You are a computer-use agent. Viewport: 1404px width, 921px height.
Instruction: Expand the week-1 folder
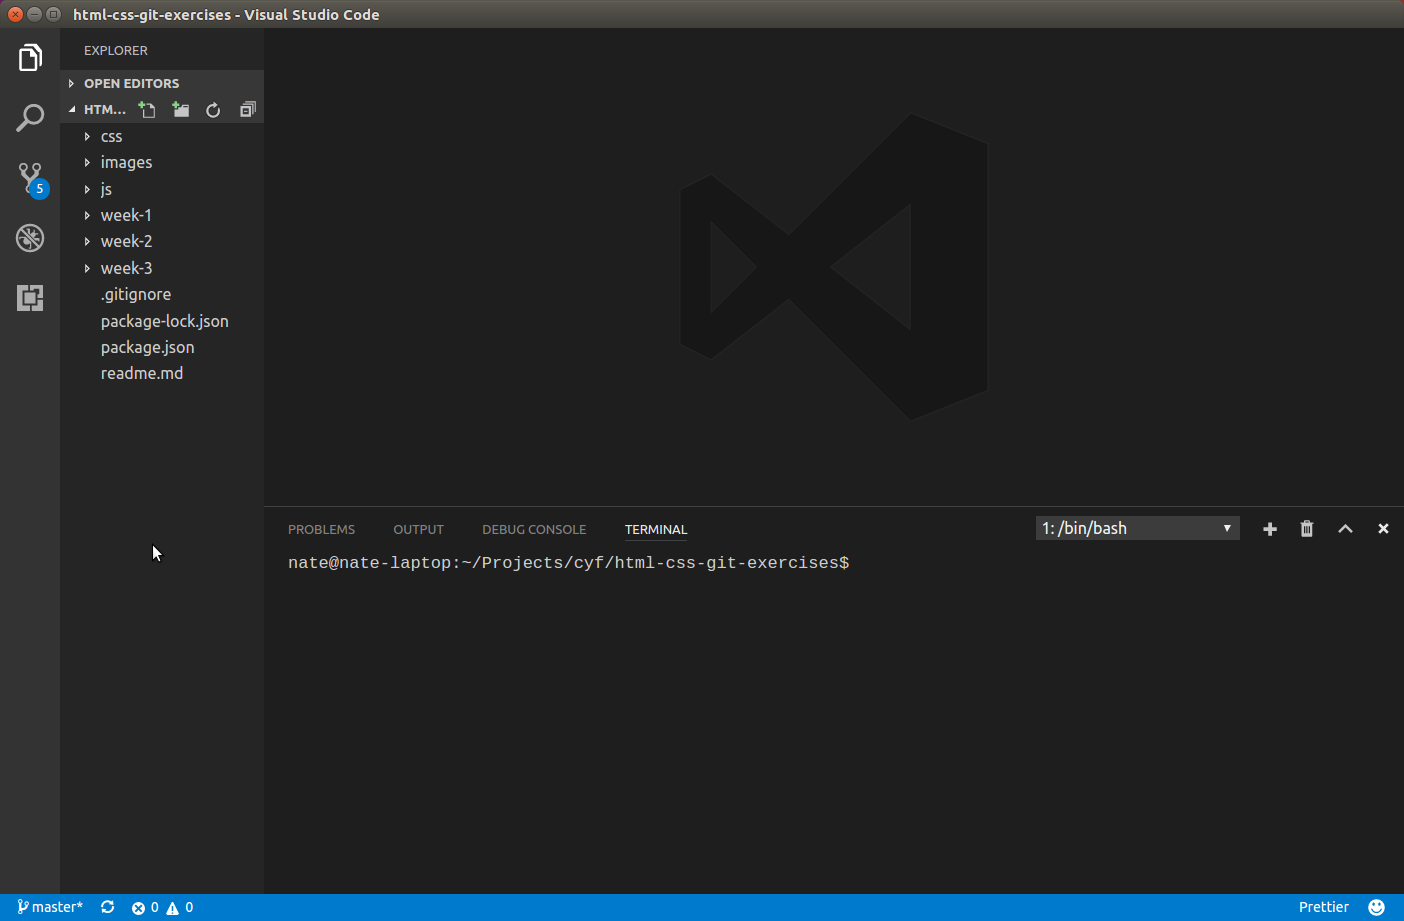125,214
